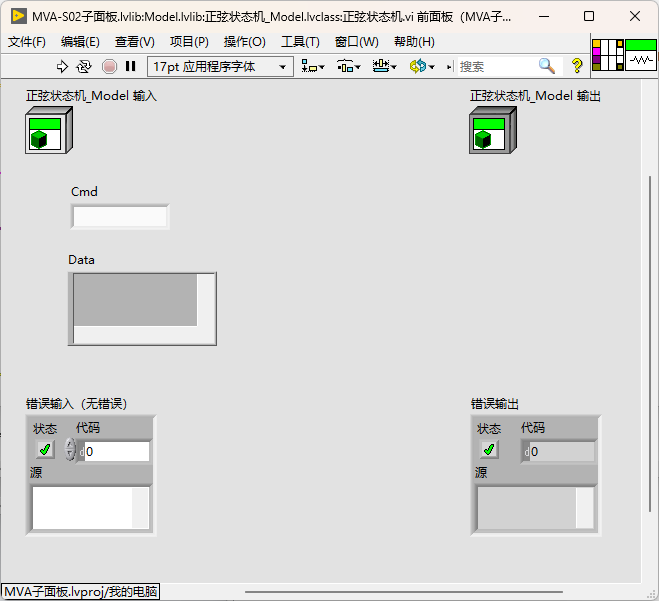Click the Cmd label
This screenshot has width=659, height=601.
[84, 192]
